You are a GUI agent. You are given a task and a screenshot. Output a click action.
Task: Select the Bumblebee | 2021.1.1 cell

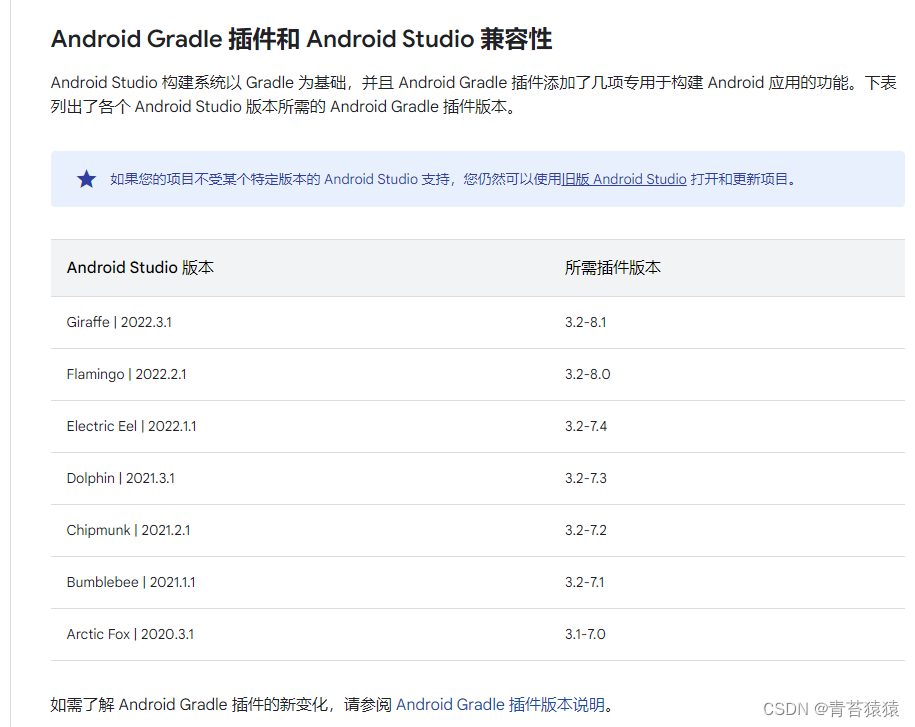pyautogui.click(x=131, y=582)
